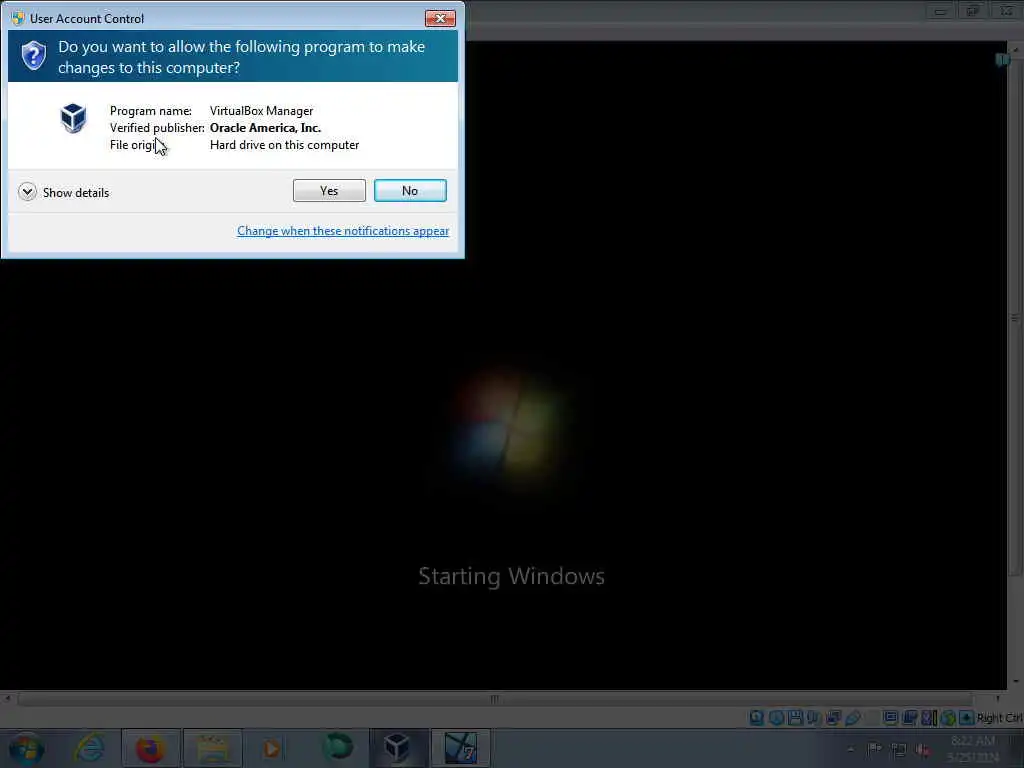Click muted volume tray icon
The height and width of the screenshot is (768, 1024).
pyautogui.click(x=923, y=750)
